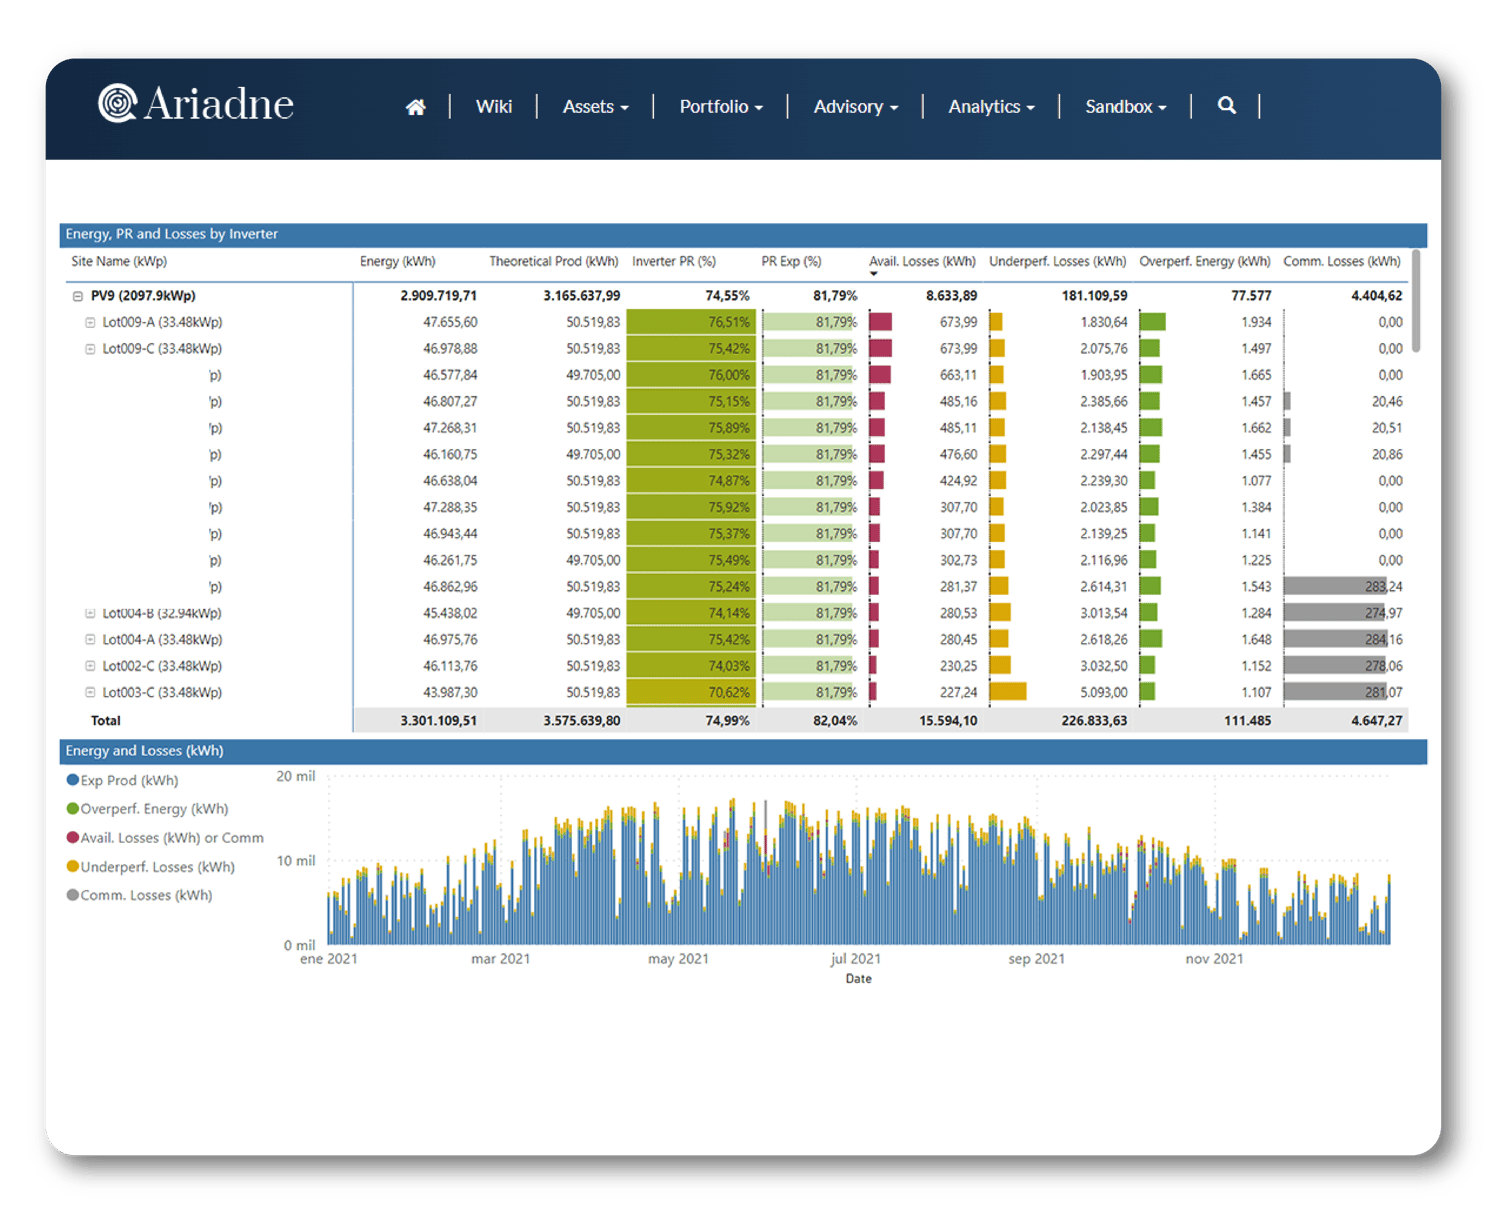Collapse the PV9 row in the table
This screenshot has width=1500, height=1214.
[78, 295]
